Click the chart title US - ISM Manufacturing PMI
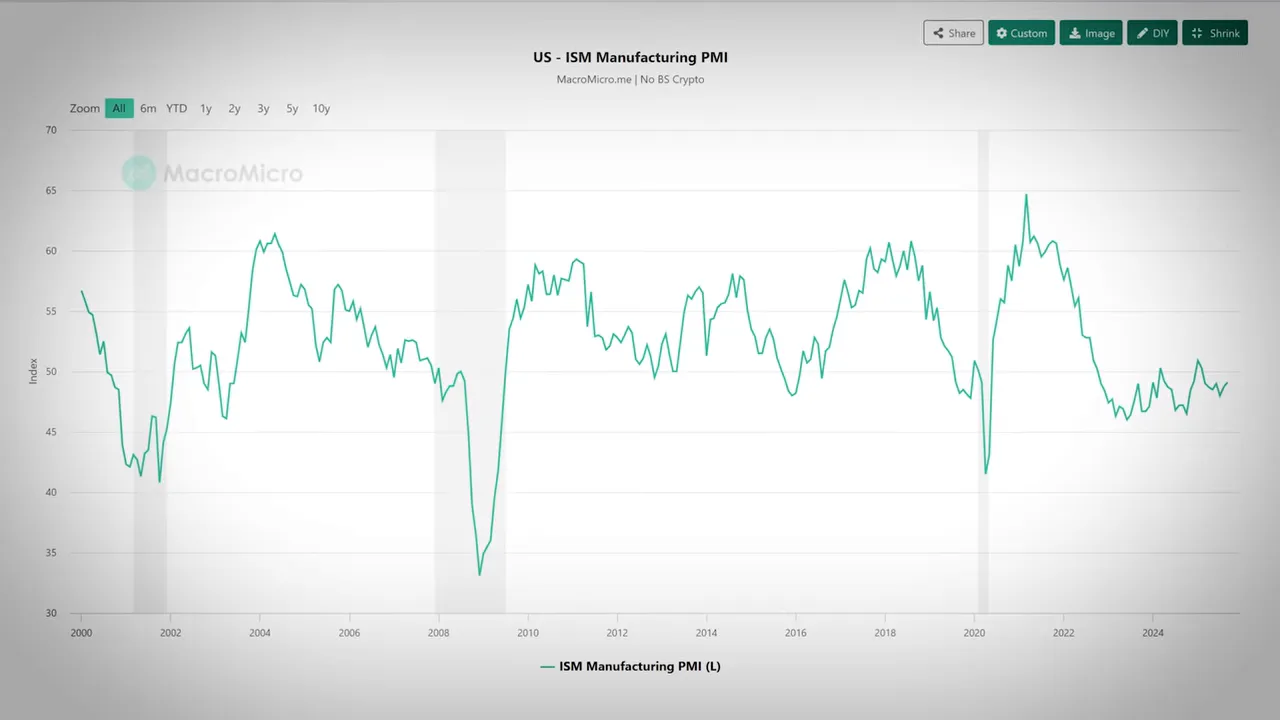This screenshot has width=1280, height=720. [x=630, y=58]
